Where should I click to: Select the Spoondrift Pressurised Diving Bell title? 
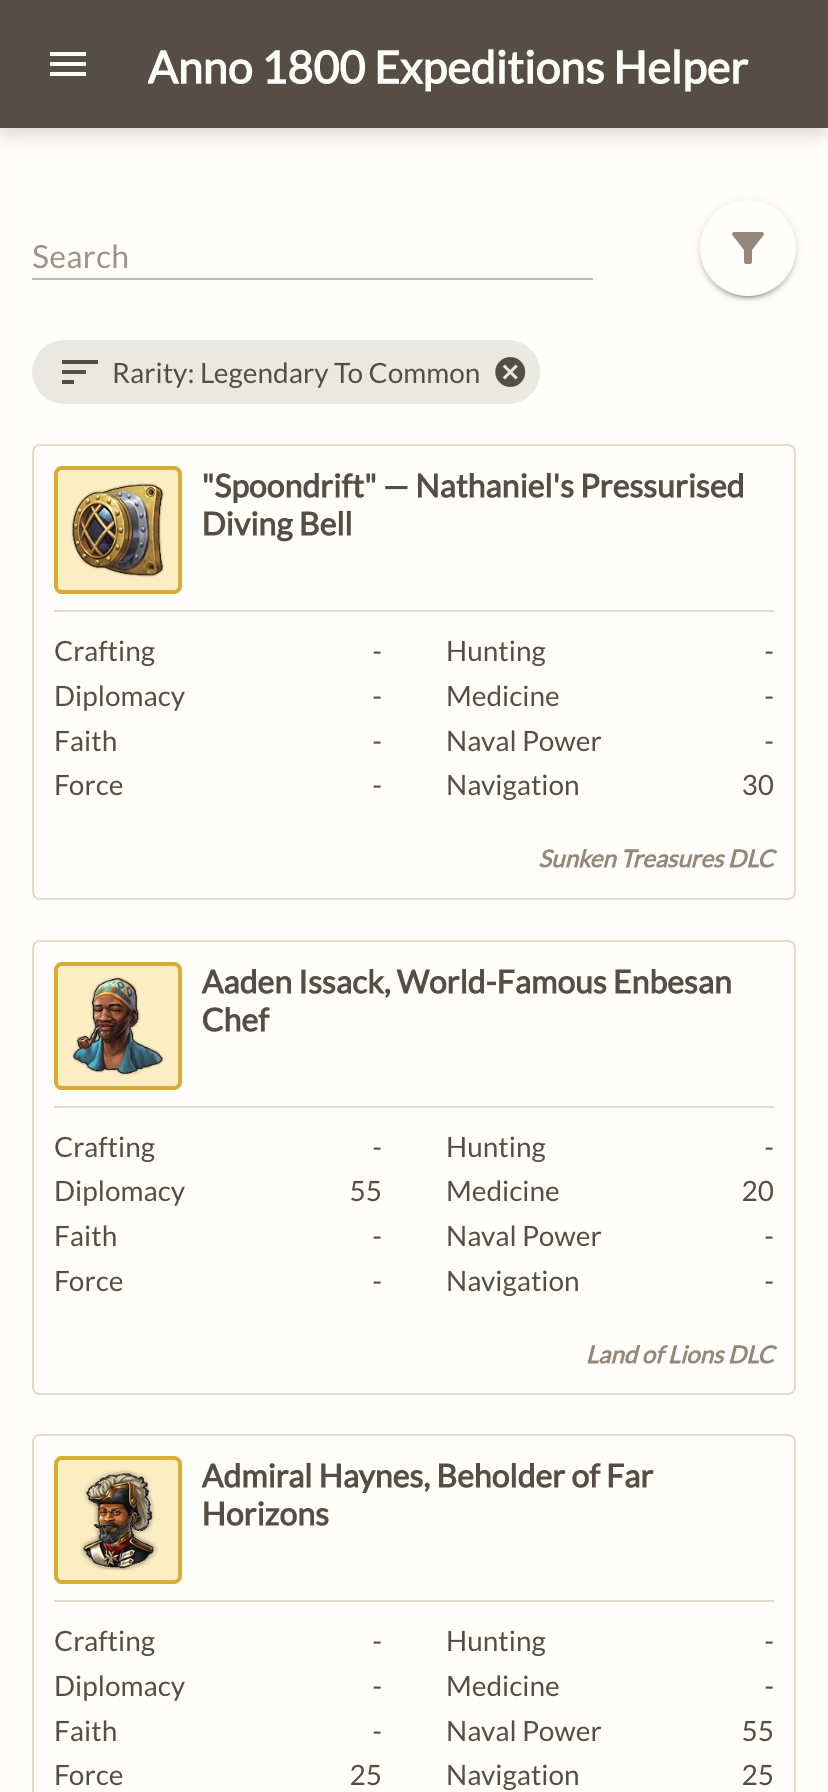pyautogui.click(x=473, y=505)
